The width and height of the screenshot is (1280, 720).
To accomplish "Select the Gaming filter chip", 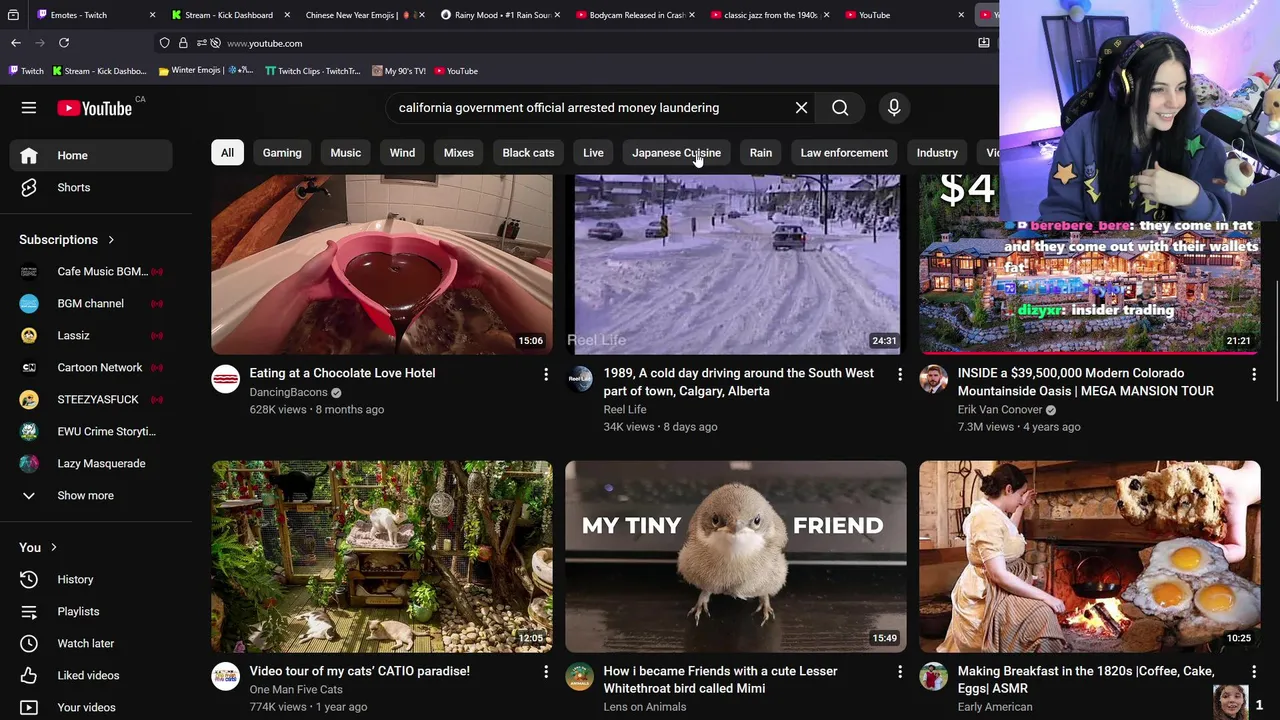I will tap(282, 153).
